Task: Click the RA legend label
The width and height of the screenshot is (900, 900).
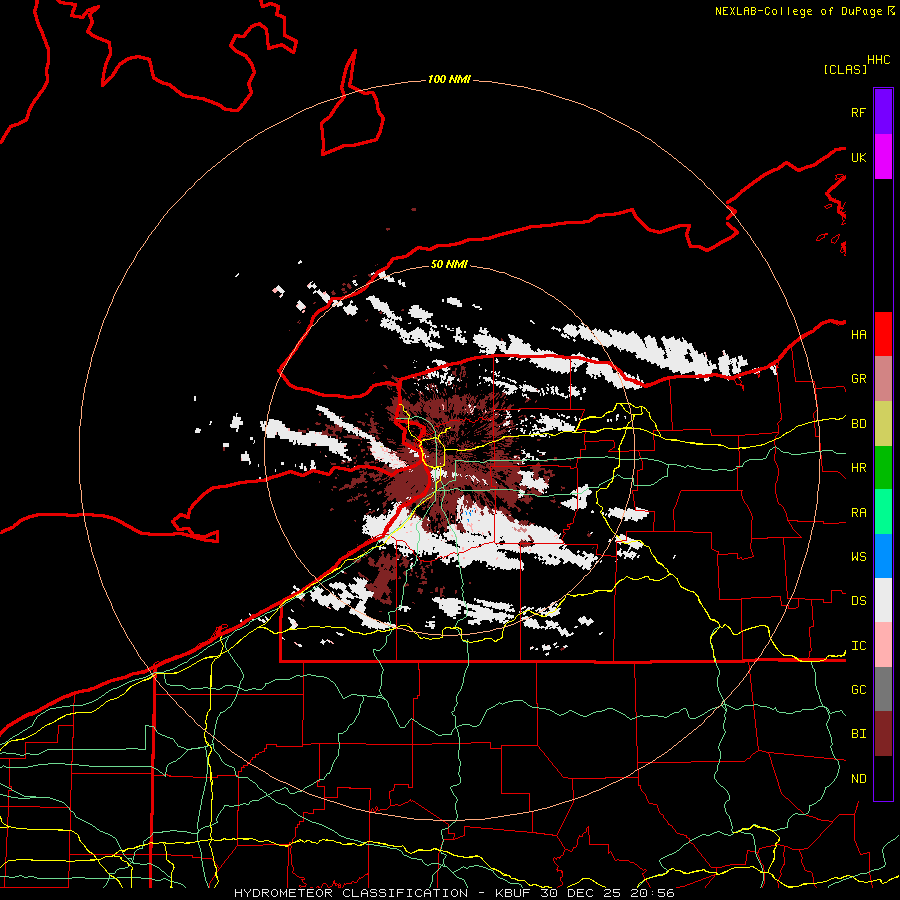Action: click(x=858, y=512)
